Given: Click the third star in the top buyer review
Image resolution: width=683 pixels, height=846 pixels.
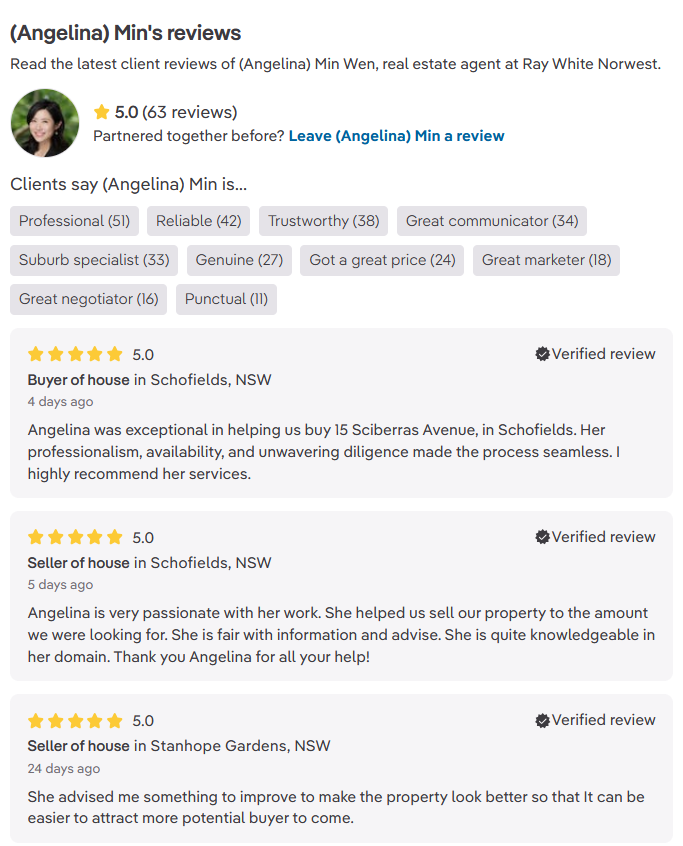Looking at the screenshot, I should 75,354.
